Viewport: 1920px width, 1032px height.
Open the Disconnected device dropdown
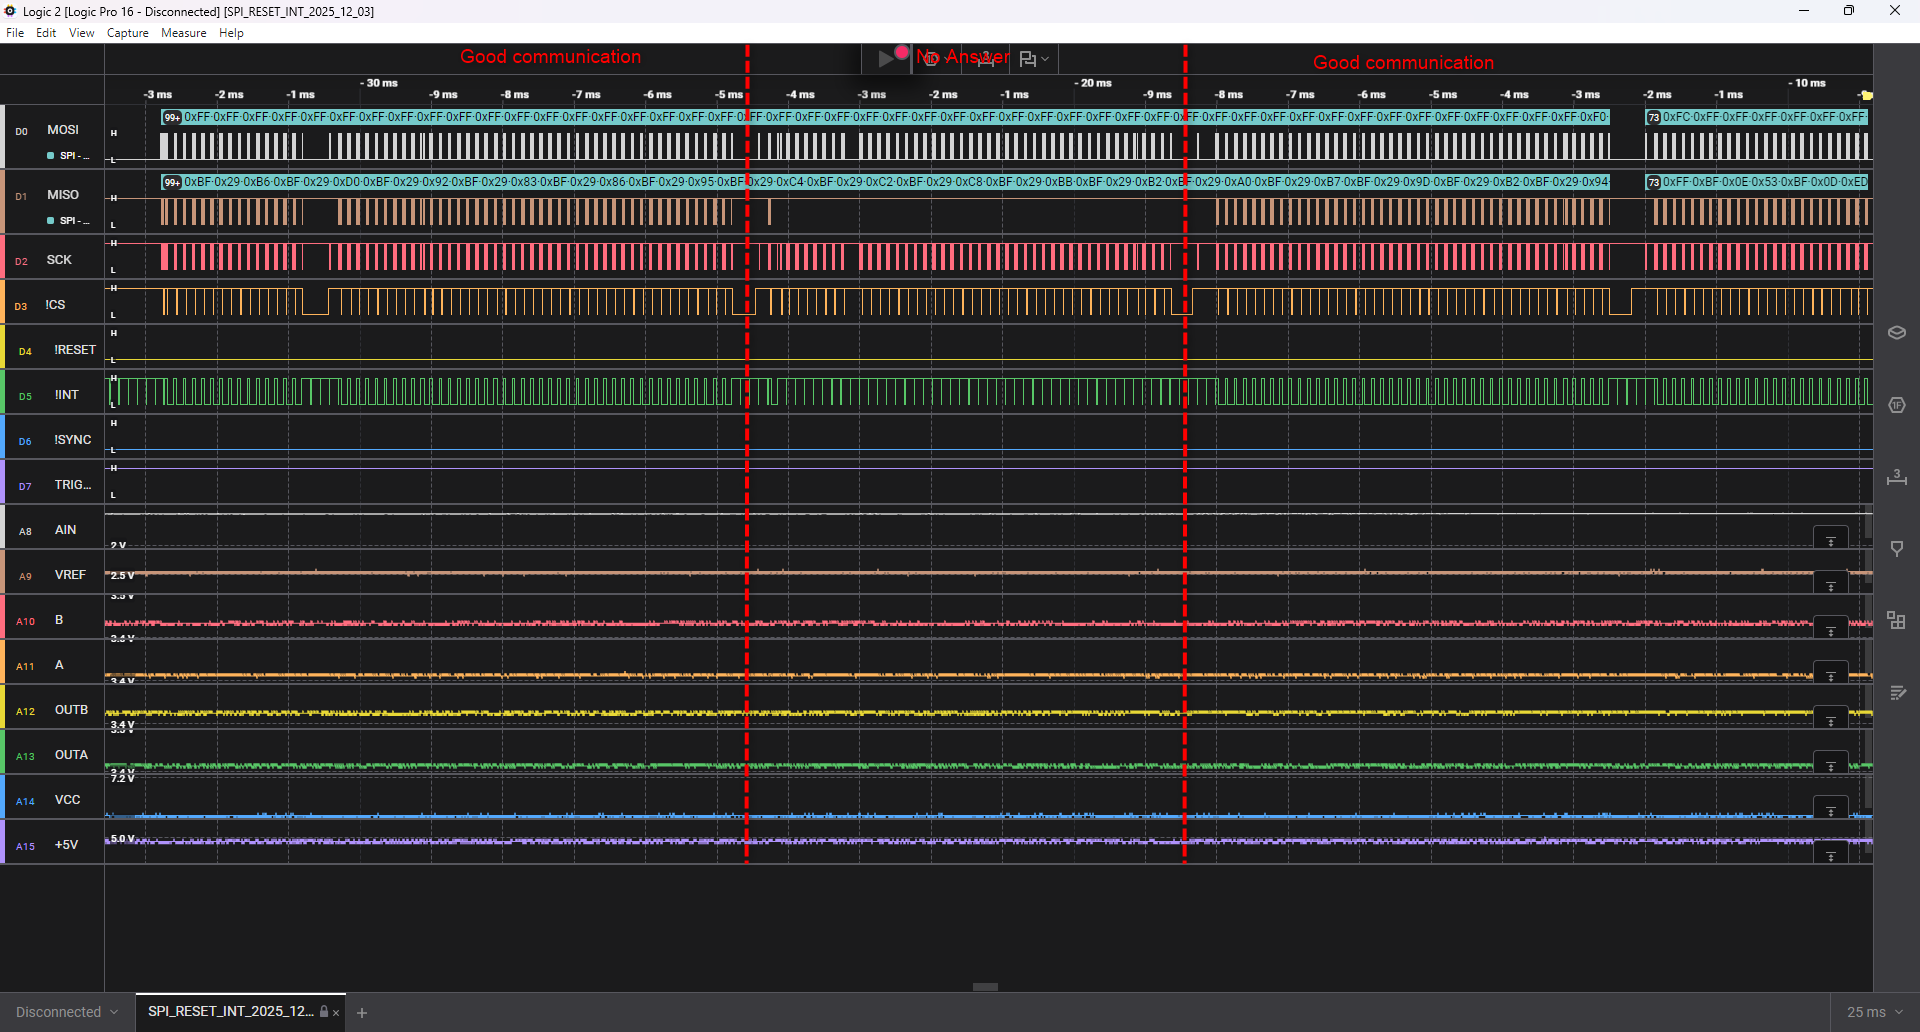pyautogui.click(x=66, y=1012)
